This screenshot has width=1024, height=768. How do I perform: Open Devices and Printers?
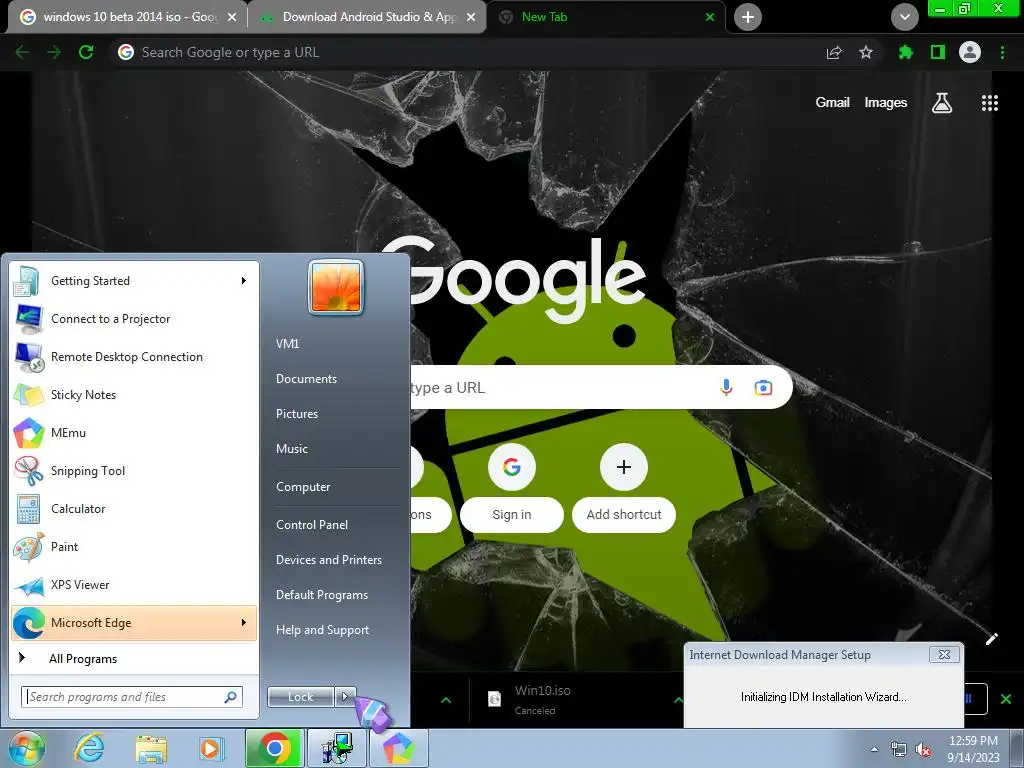pyautogui.click(x=329, y=560)
